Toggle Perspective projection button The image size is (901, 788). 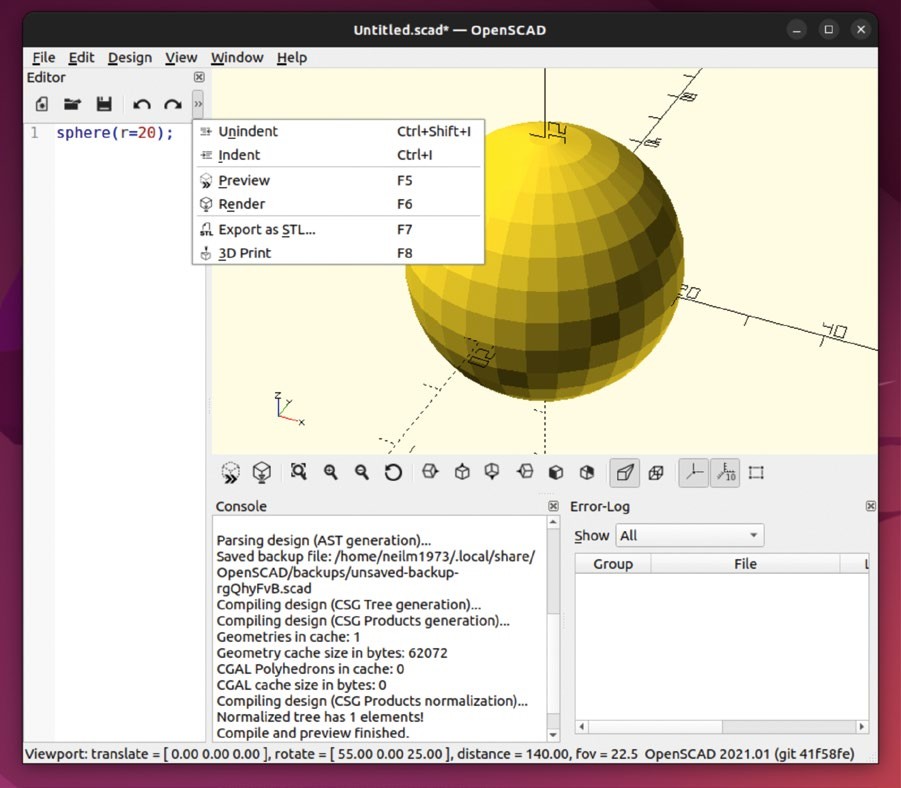(x=625, y=472)
